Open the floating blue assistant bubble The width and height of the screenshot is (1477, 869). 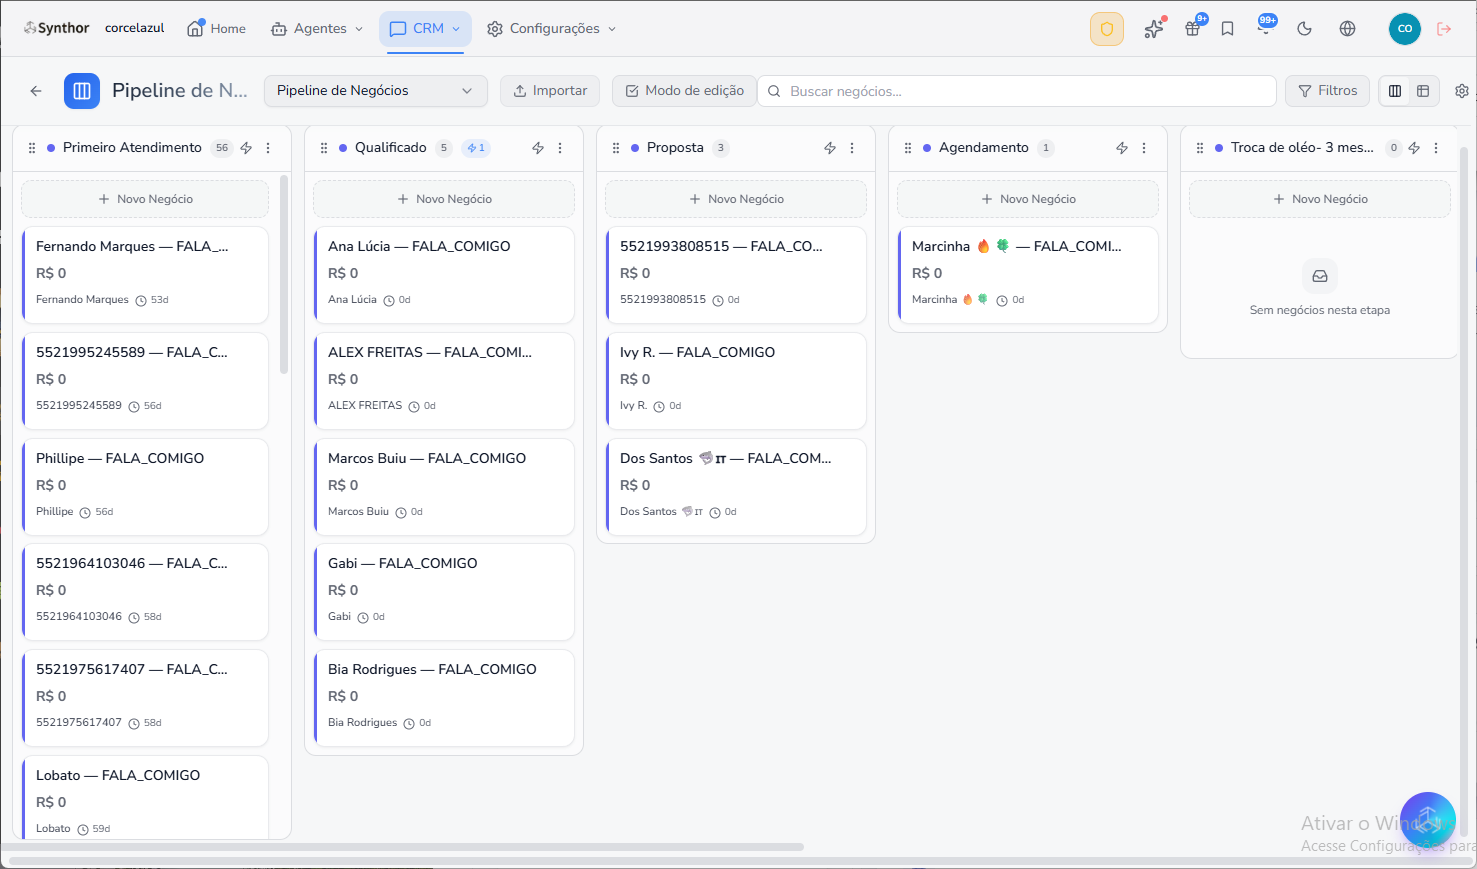pyautogui.click(x=1427, y=820)
